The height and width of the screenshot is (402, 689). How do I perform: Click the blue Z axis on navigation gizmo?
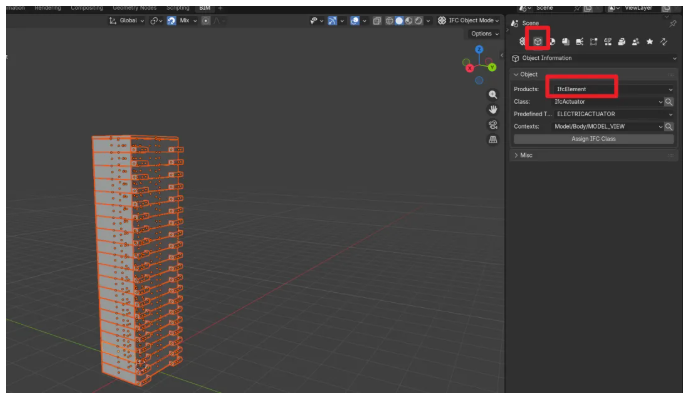(479, 49)
